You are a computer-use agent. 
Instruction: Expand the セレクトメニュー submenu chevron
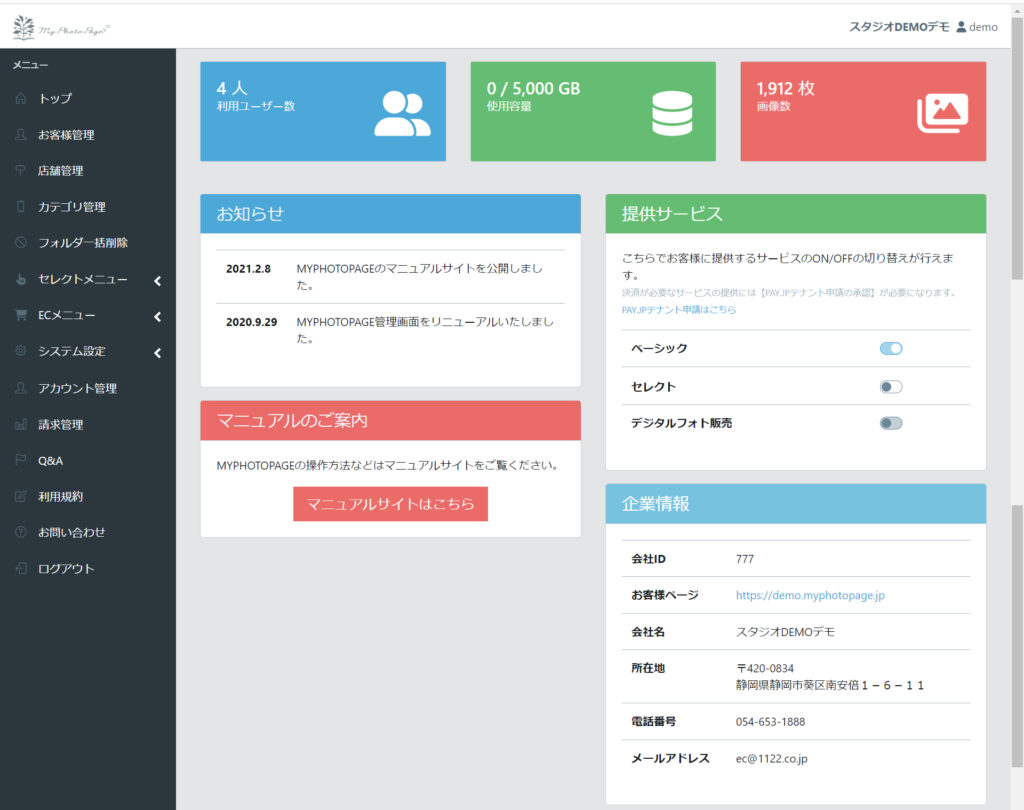tap(157, 281)
